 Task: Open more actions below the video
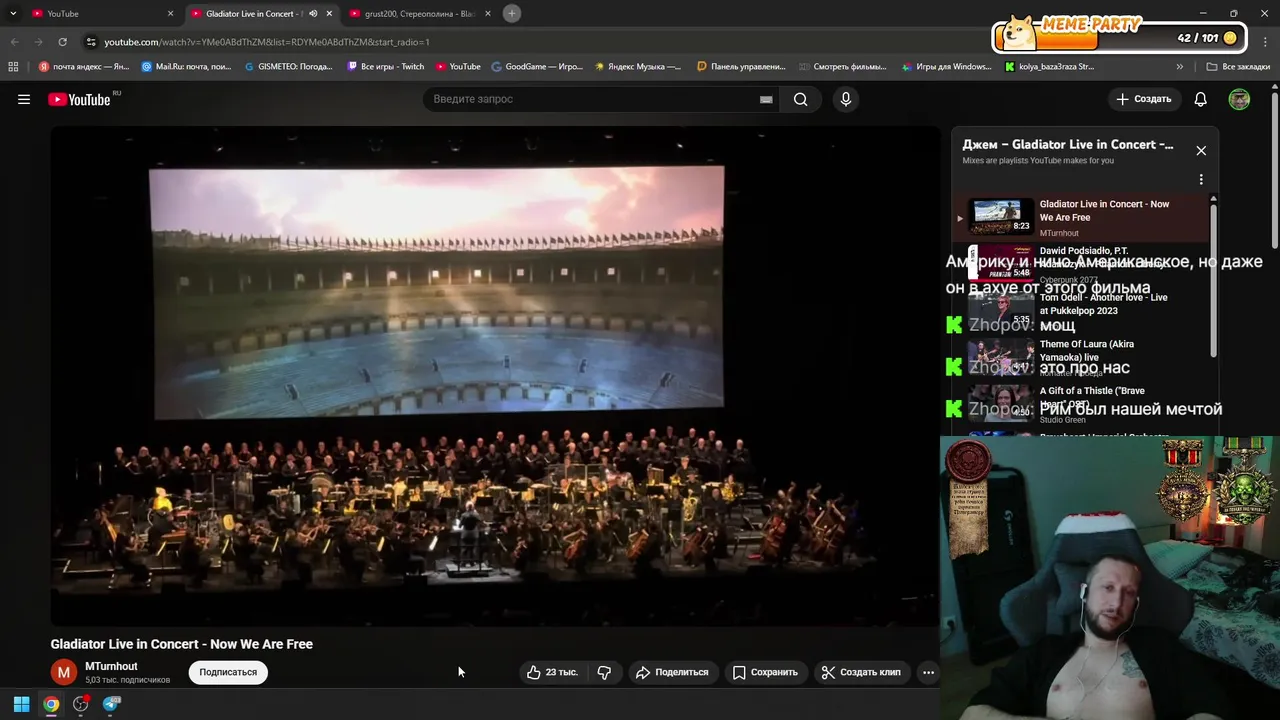pyautogui.click(x=928, y=672)
